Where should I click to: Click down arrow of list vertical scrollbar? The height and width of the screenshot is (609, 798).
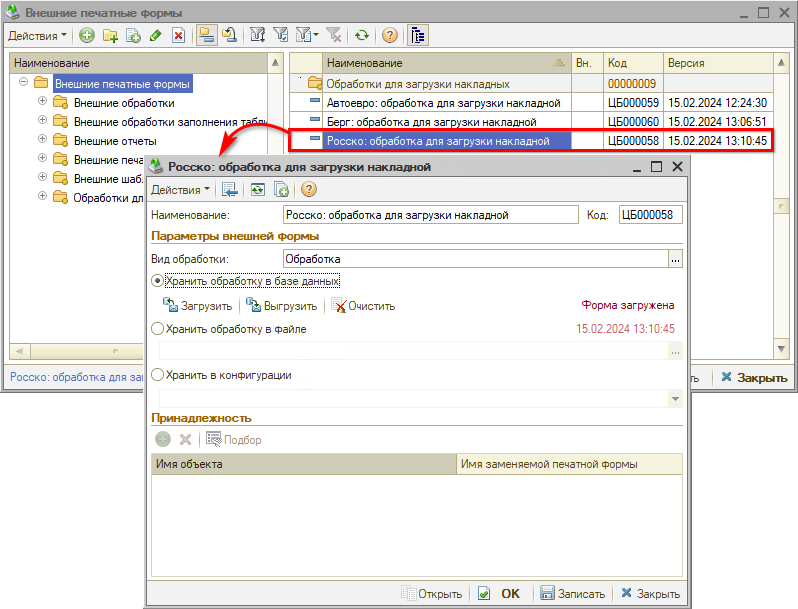coord(781,349)
